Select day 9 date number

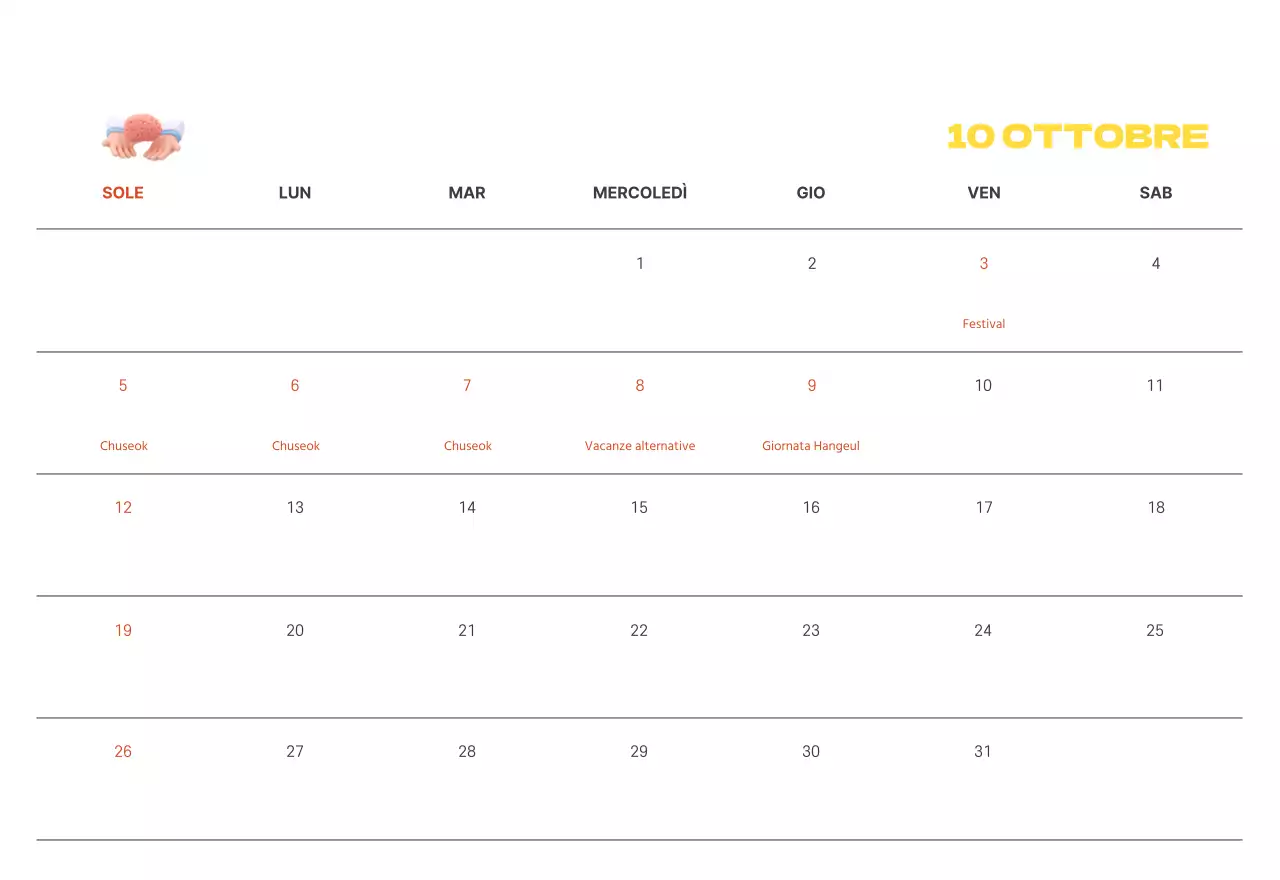pos(812,386)
